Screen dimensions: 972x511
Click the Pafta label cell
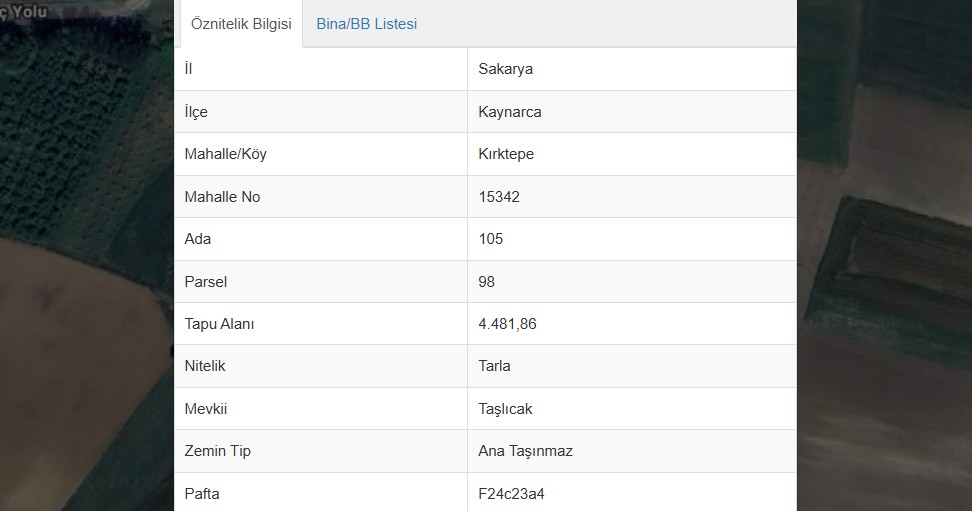320,492
